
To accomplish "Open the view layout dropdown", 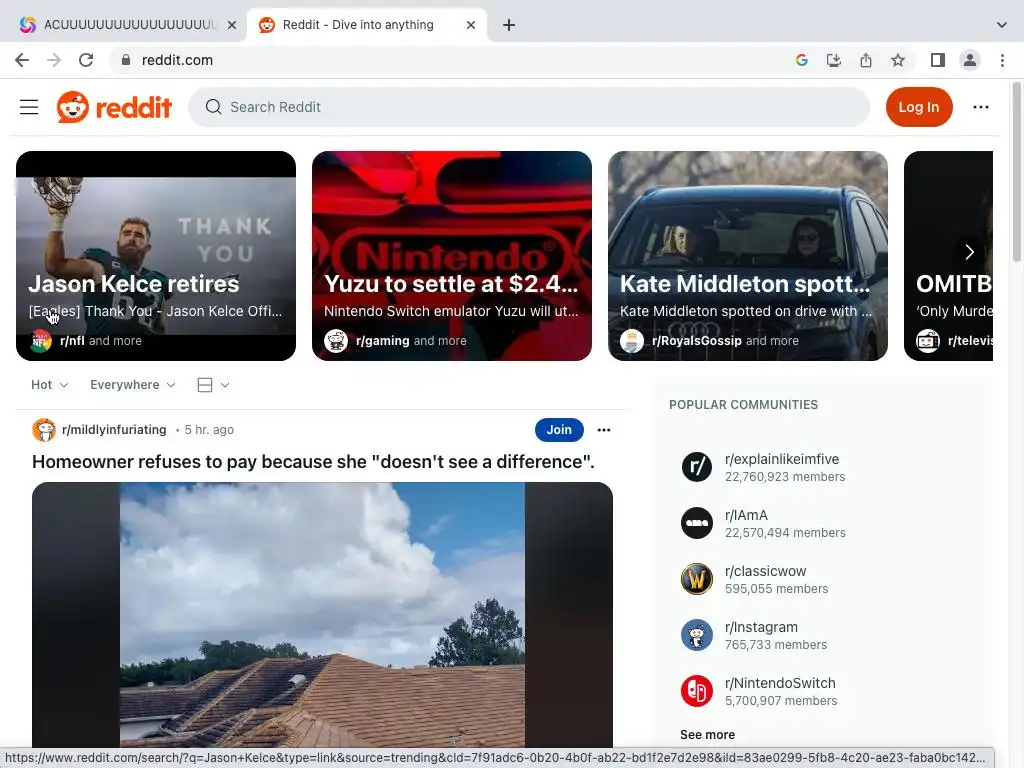I will 213,385.
